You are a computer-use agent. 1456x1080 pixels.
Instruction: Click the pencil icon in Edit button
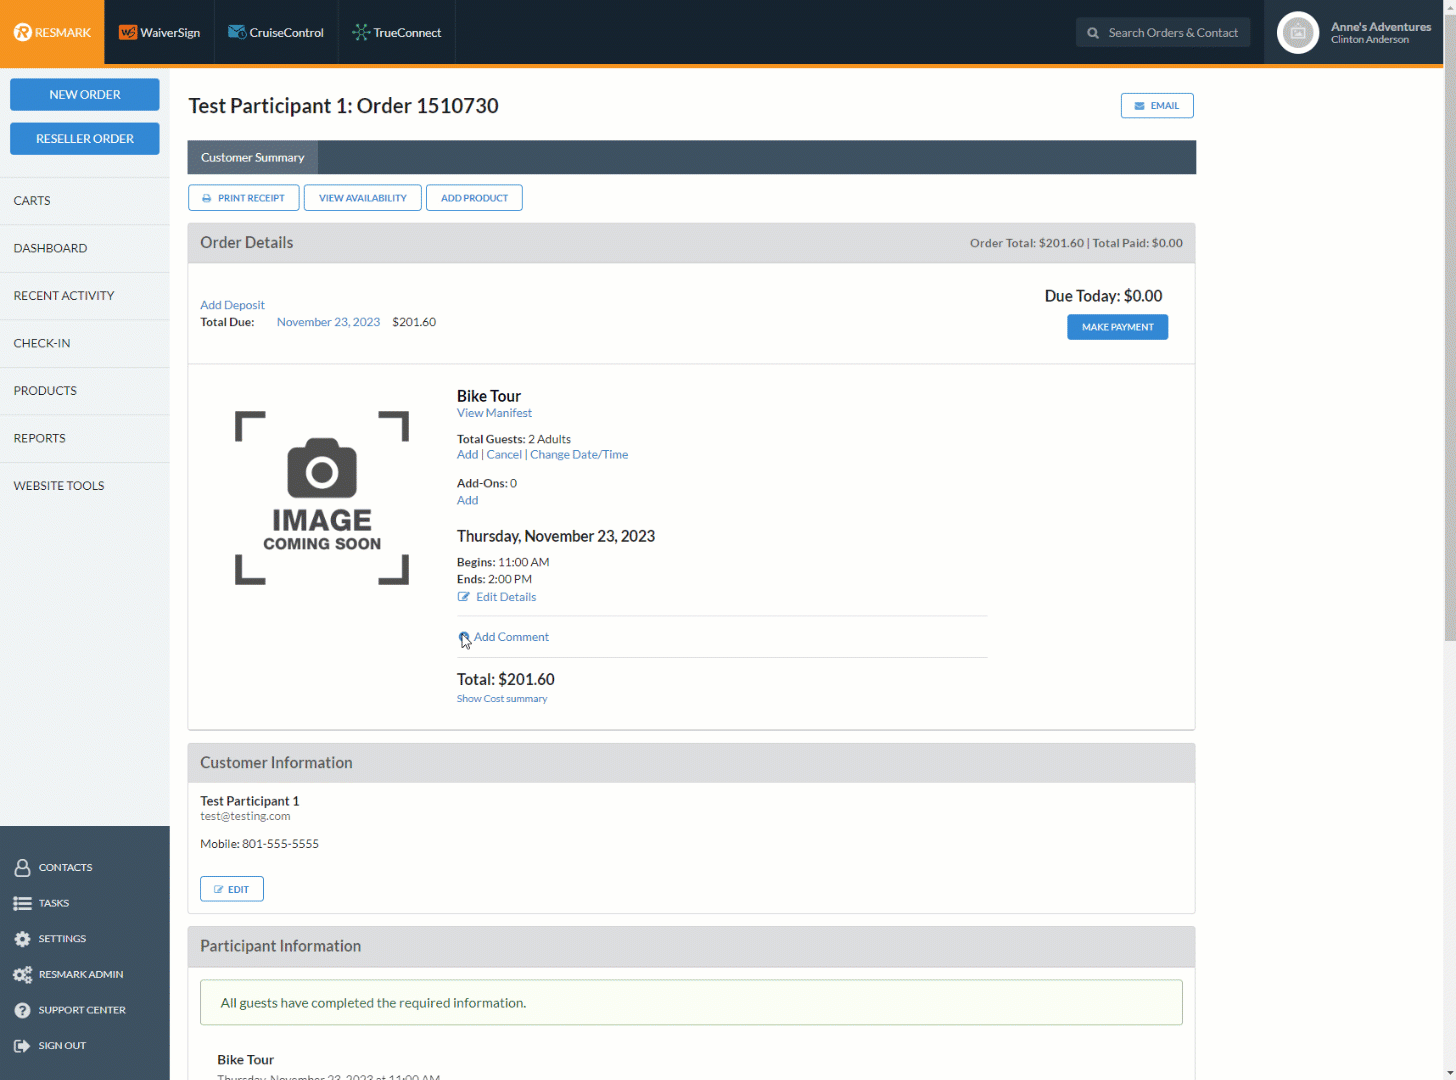(219, 889)
